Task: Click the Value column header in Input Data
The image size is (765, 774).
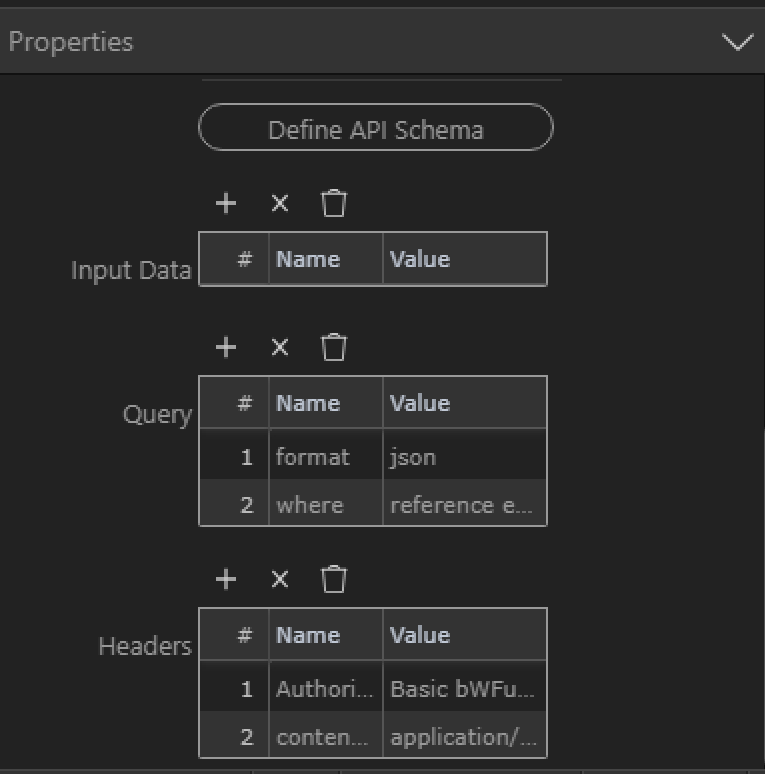Action: [x=463, y=260]
